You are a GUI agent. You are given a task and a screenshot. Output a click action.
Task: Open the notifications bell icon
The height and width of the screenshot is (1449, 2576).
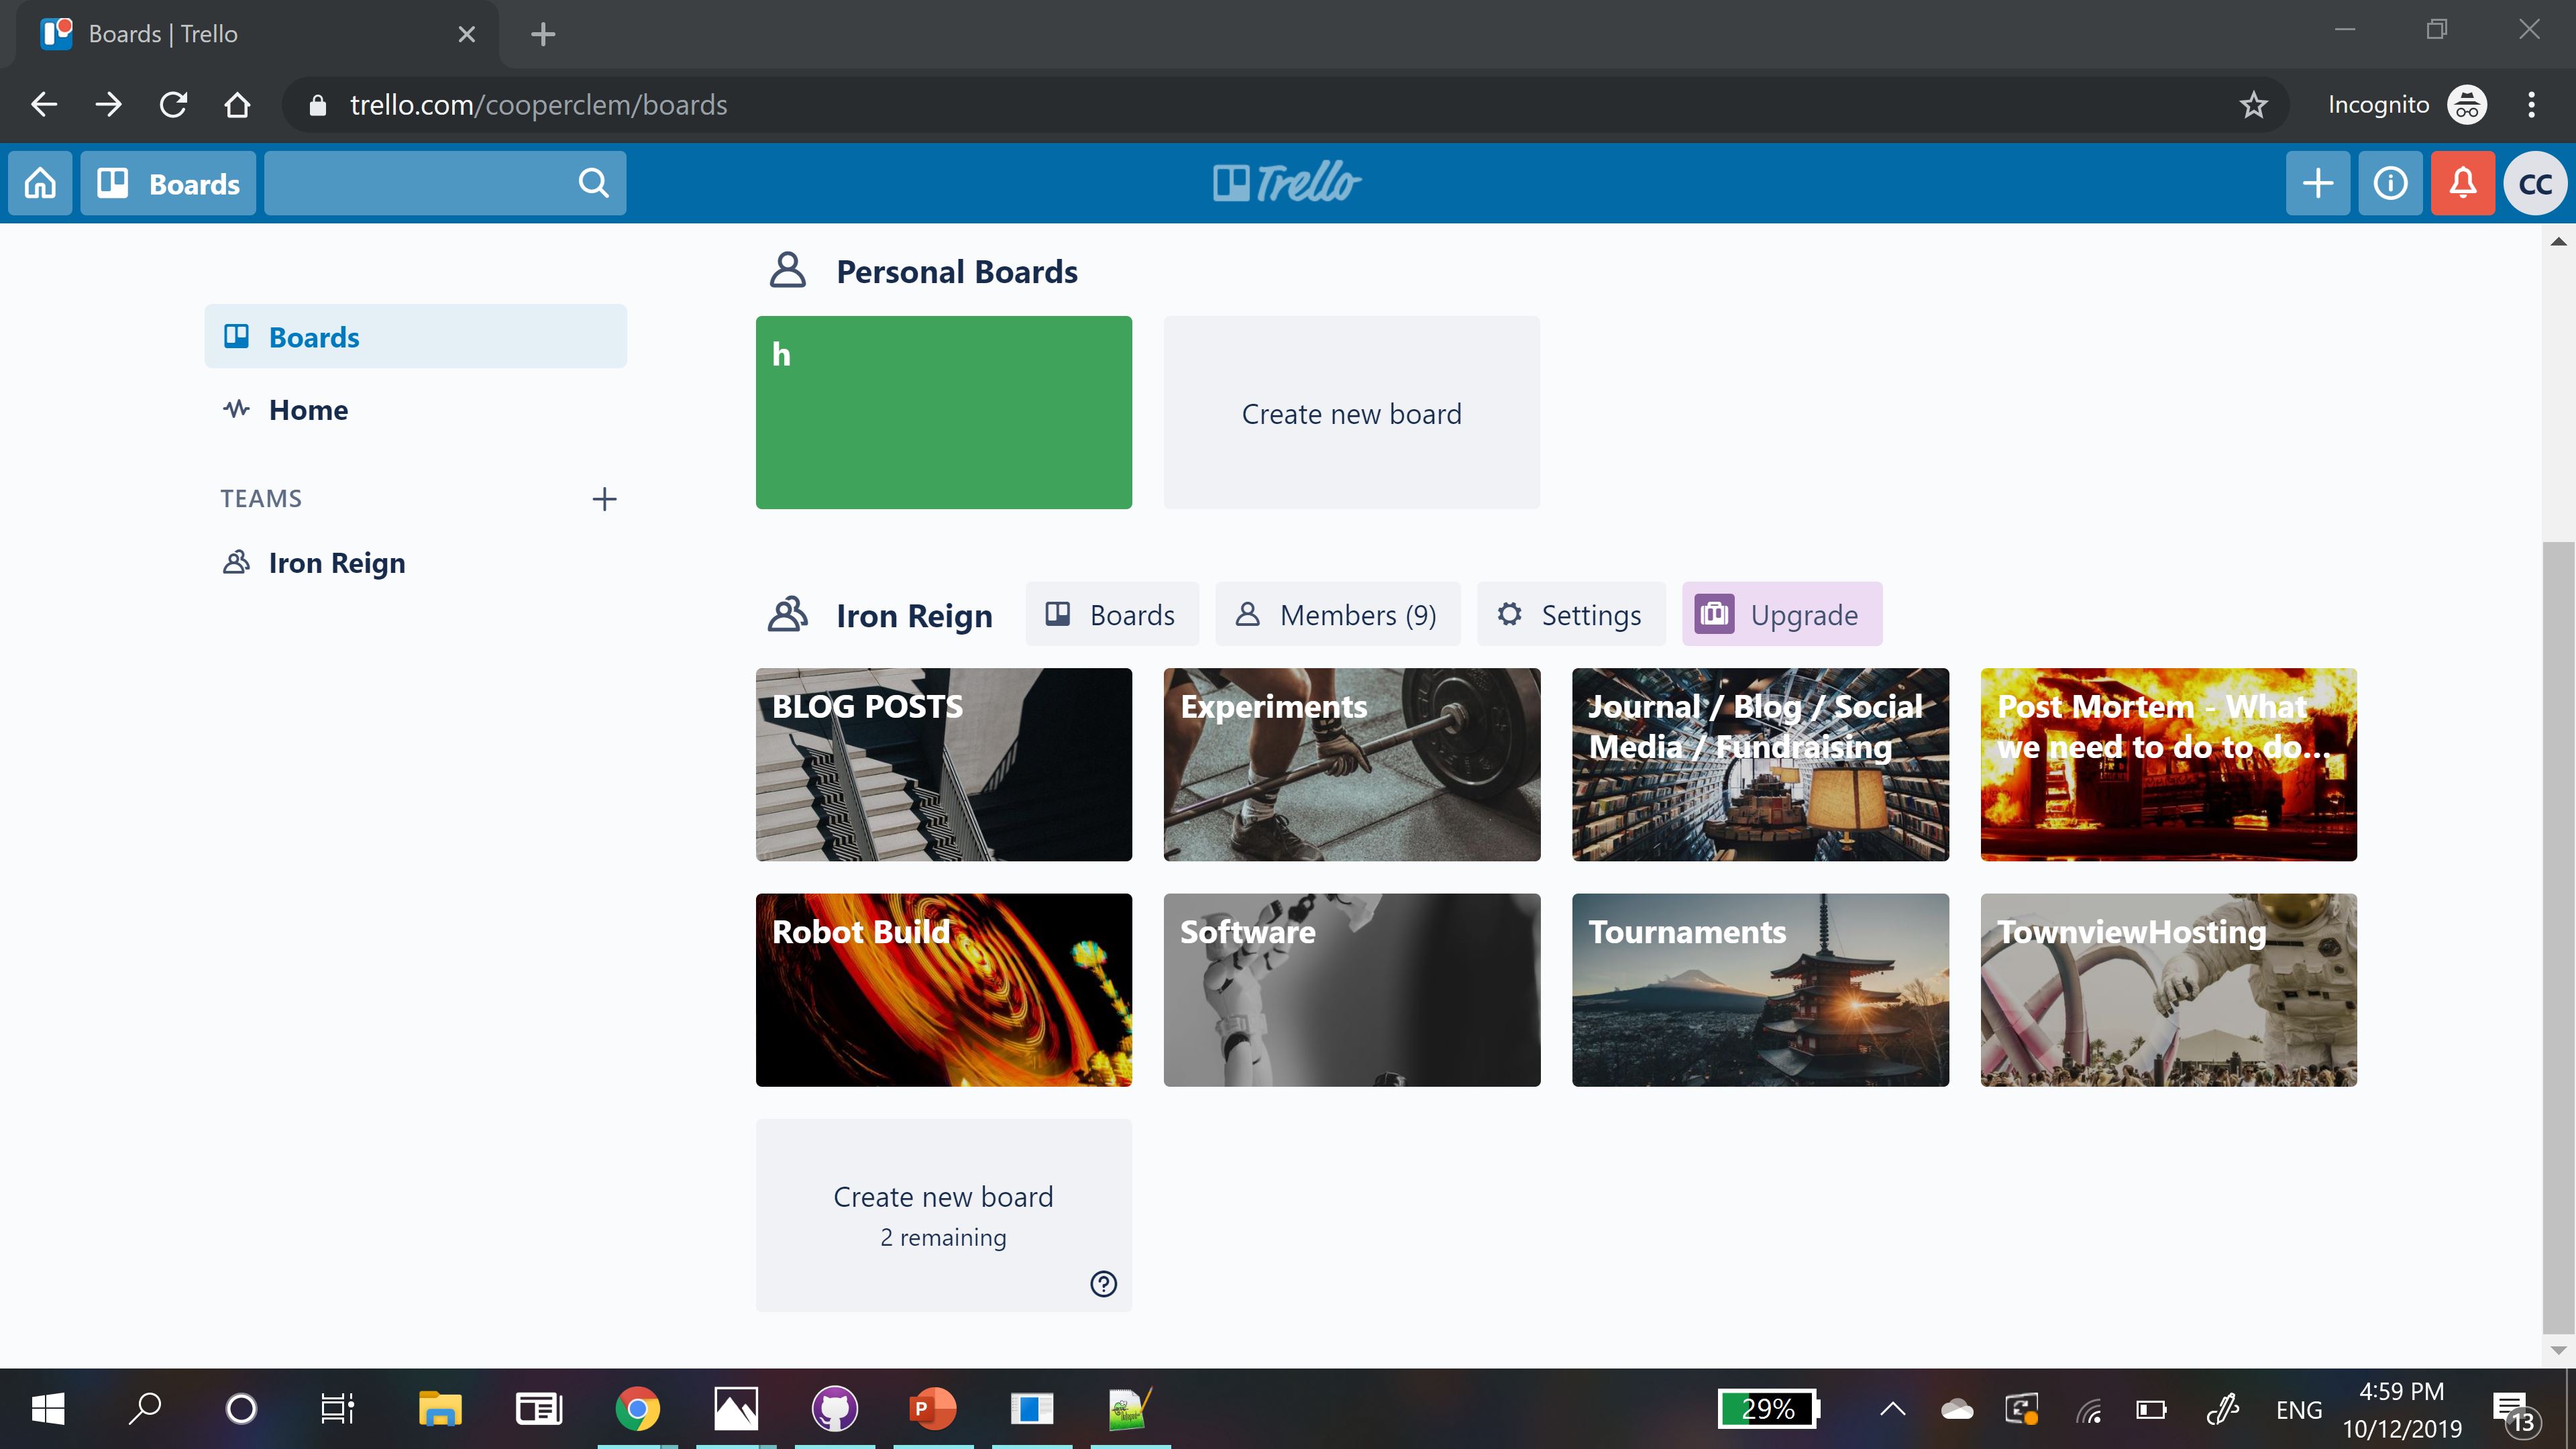(x=2461, y=182)
